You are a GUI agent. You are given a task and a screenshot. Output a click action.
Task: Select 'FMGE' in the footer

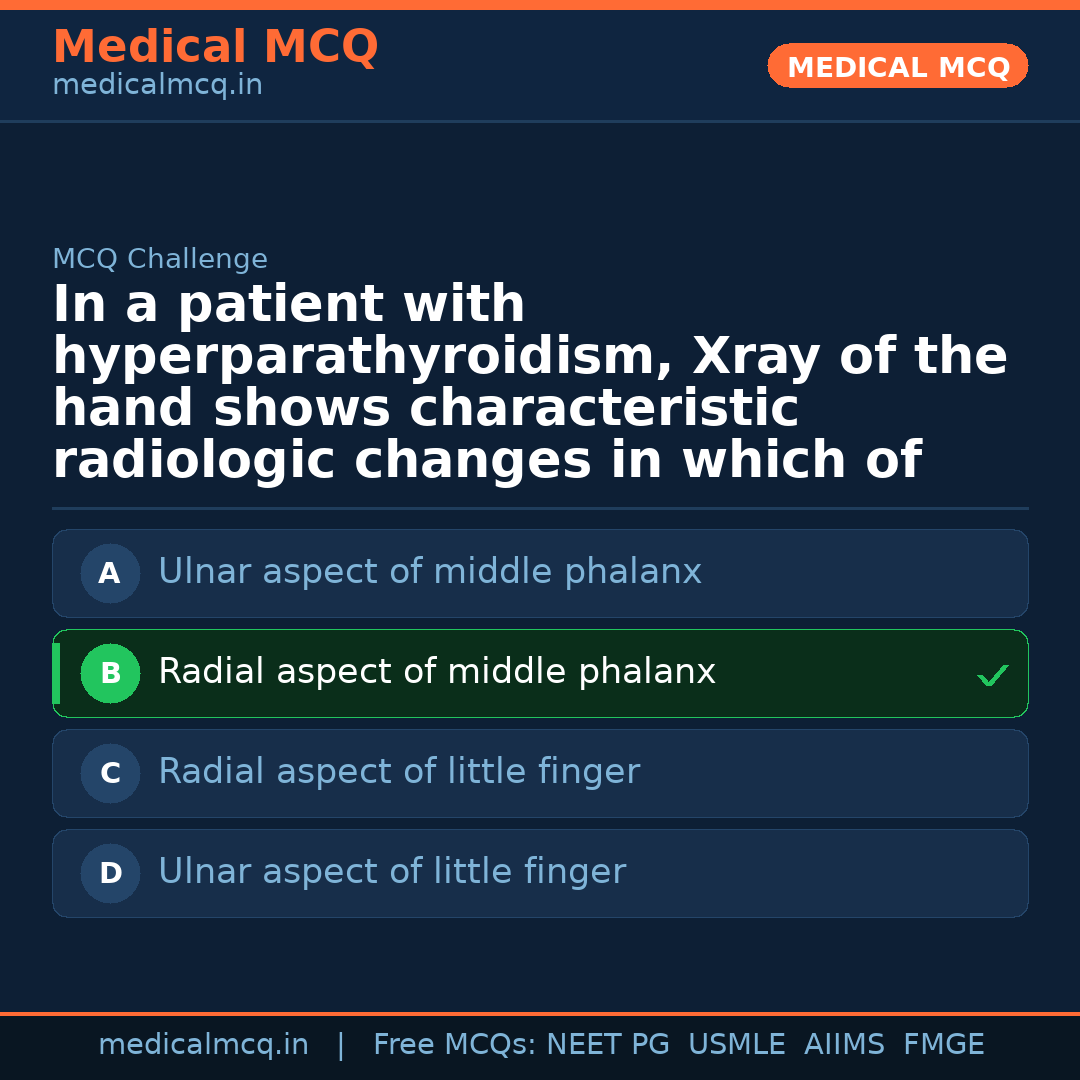pyautogui.click(x=943, y=1045)
